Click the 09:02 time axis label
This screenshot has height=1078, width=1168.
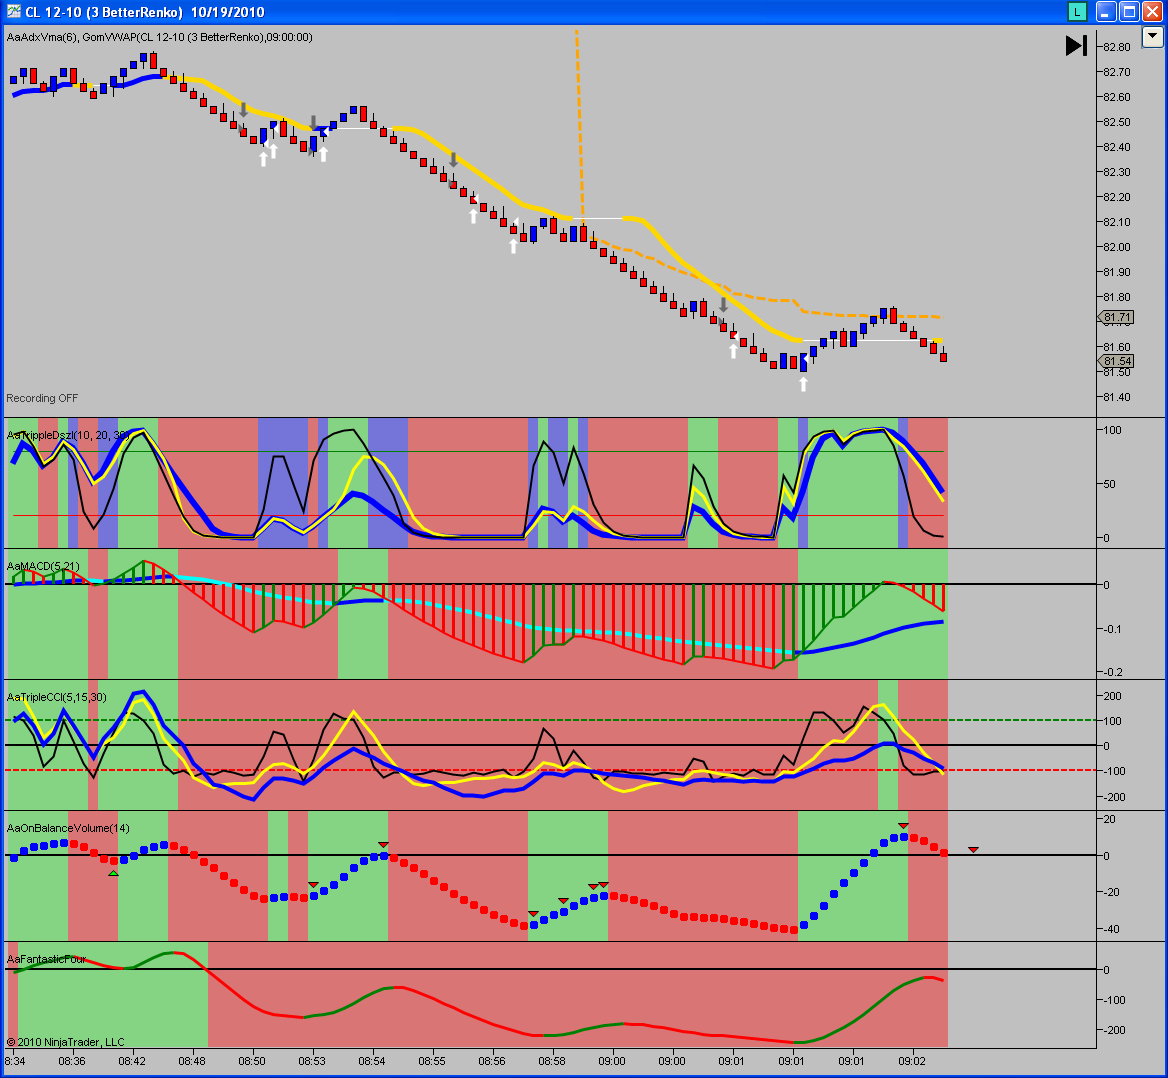[912, 1061]
